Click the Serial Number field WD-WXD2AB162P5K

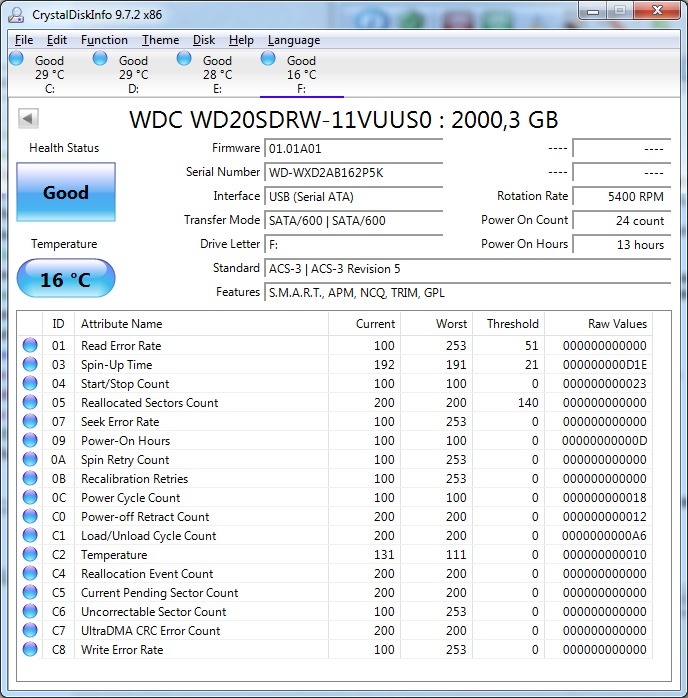(354, 172)
